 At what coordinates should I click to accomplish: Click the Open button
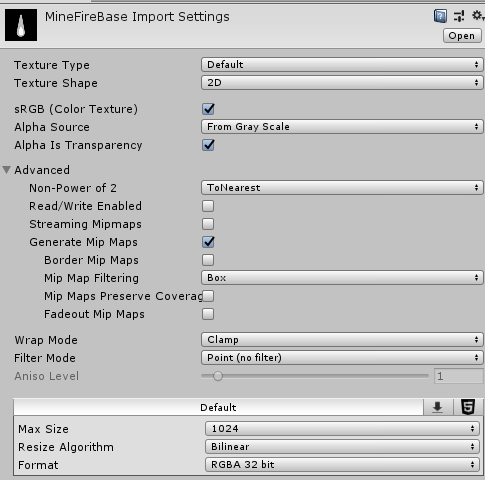coord(462,36)
